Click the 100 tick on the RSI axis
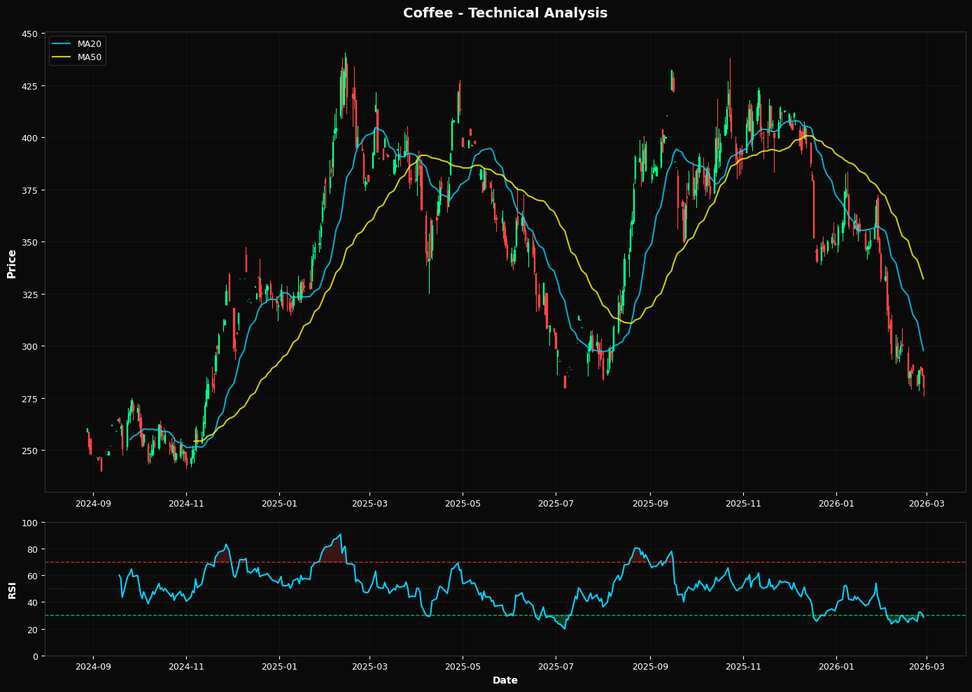This screenshot has width=972, height=692. (x=30, y=523)
